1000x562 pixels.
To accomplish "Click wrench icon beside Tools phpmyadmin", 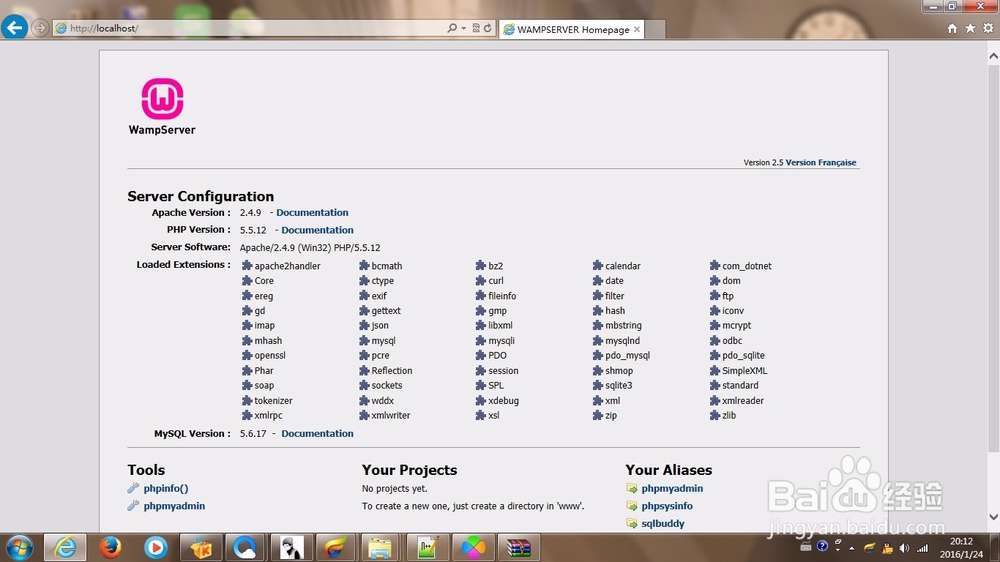I will coord(133,506).
